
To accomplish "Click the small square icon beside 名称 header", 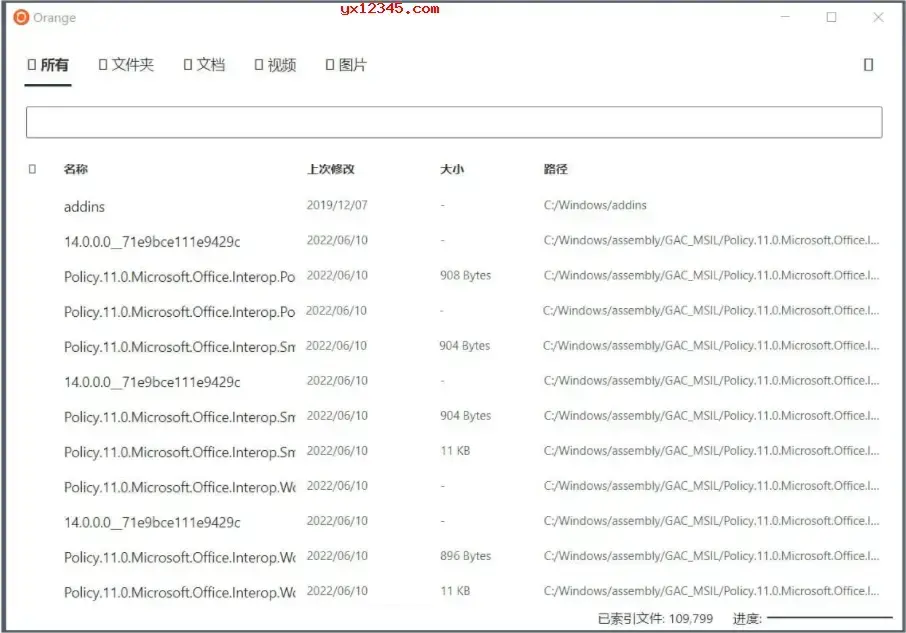I will coord(32,169).
